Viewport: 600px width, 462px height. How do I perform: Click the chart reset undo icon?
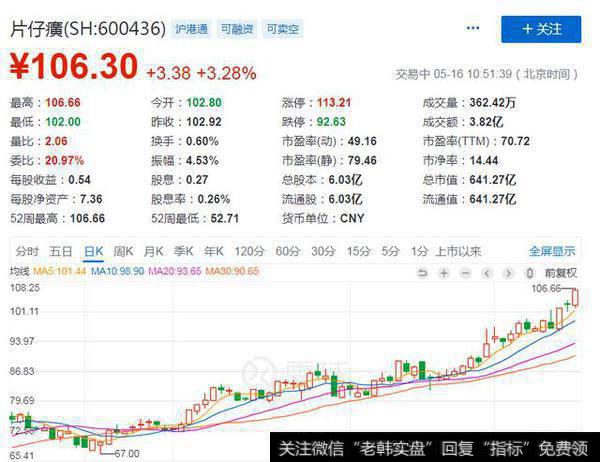422,273
